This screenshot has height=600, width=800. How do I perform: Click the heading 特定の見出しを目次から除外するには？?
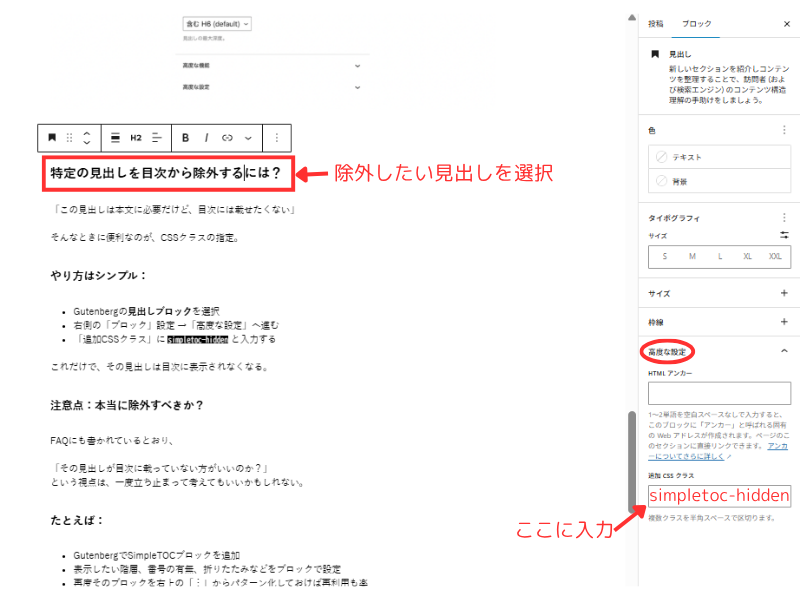[x=165, y=173]
